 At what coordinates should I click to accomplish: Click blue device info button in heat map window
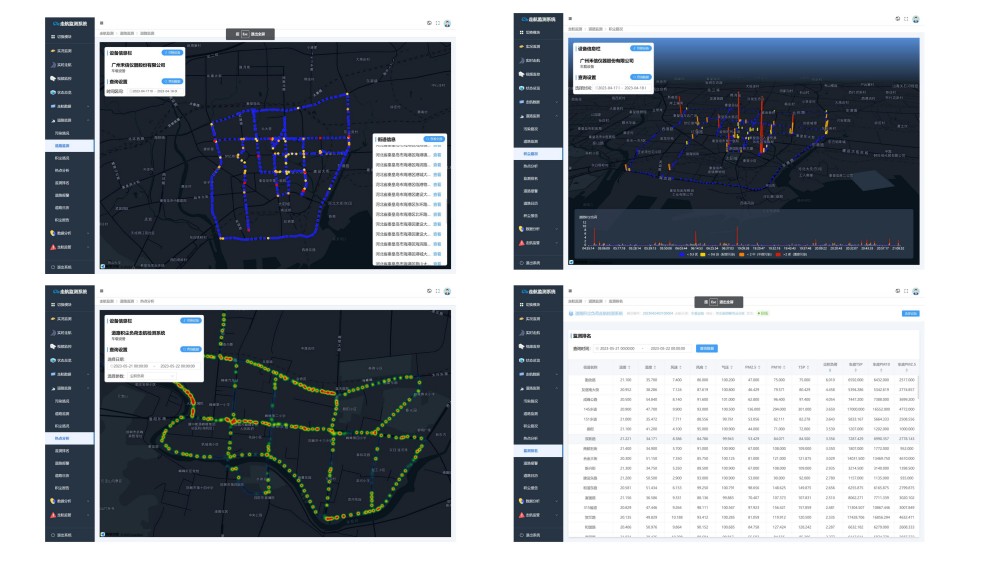coord(191,321)
